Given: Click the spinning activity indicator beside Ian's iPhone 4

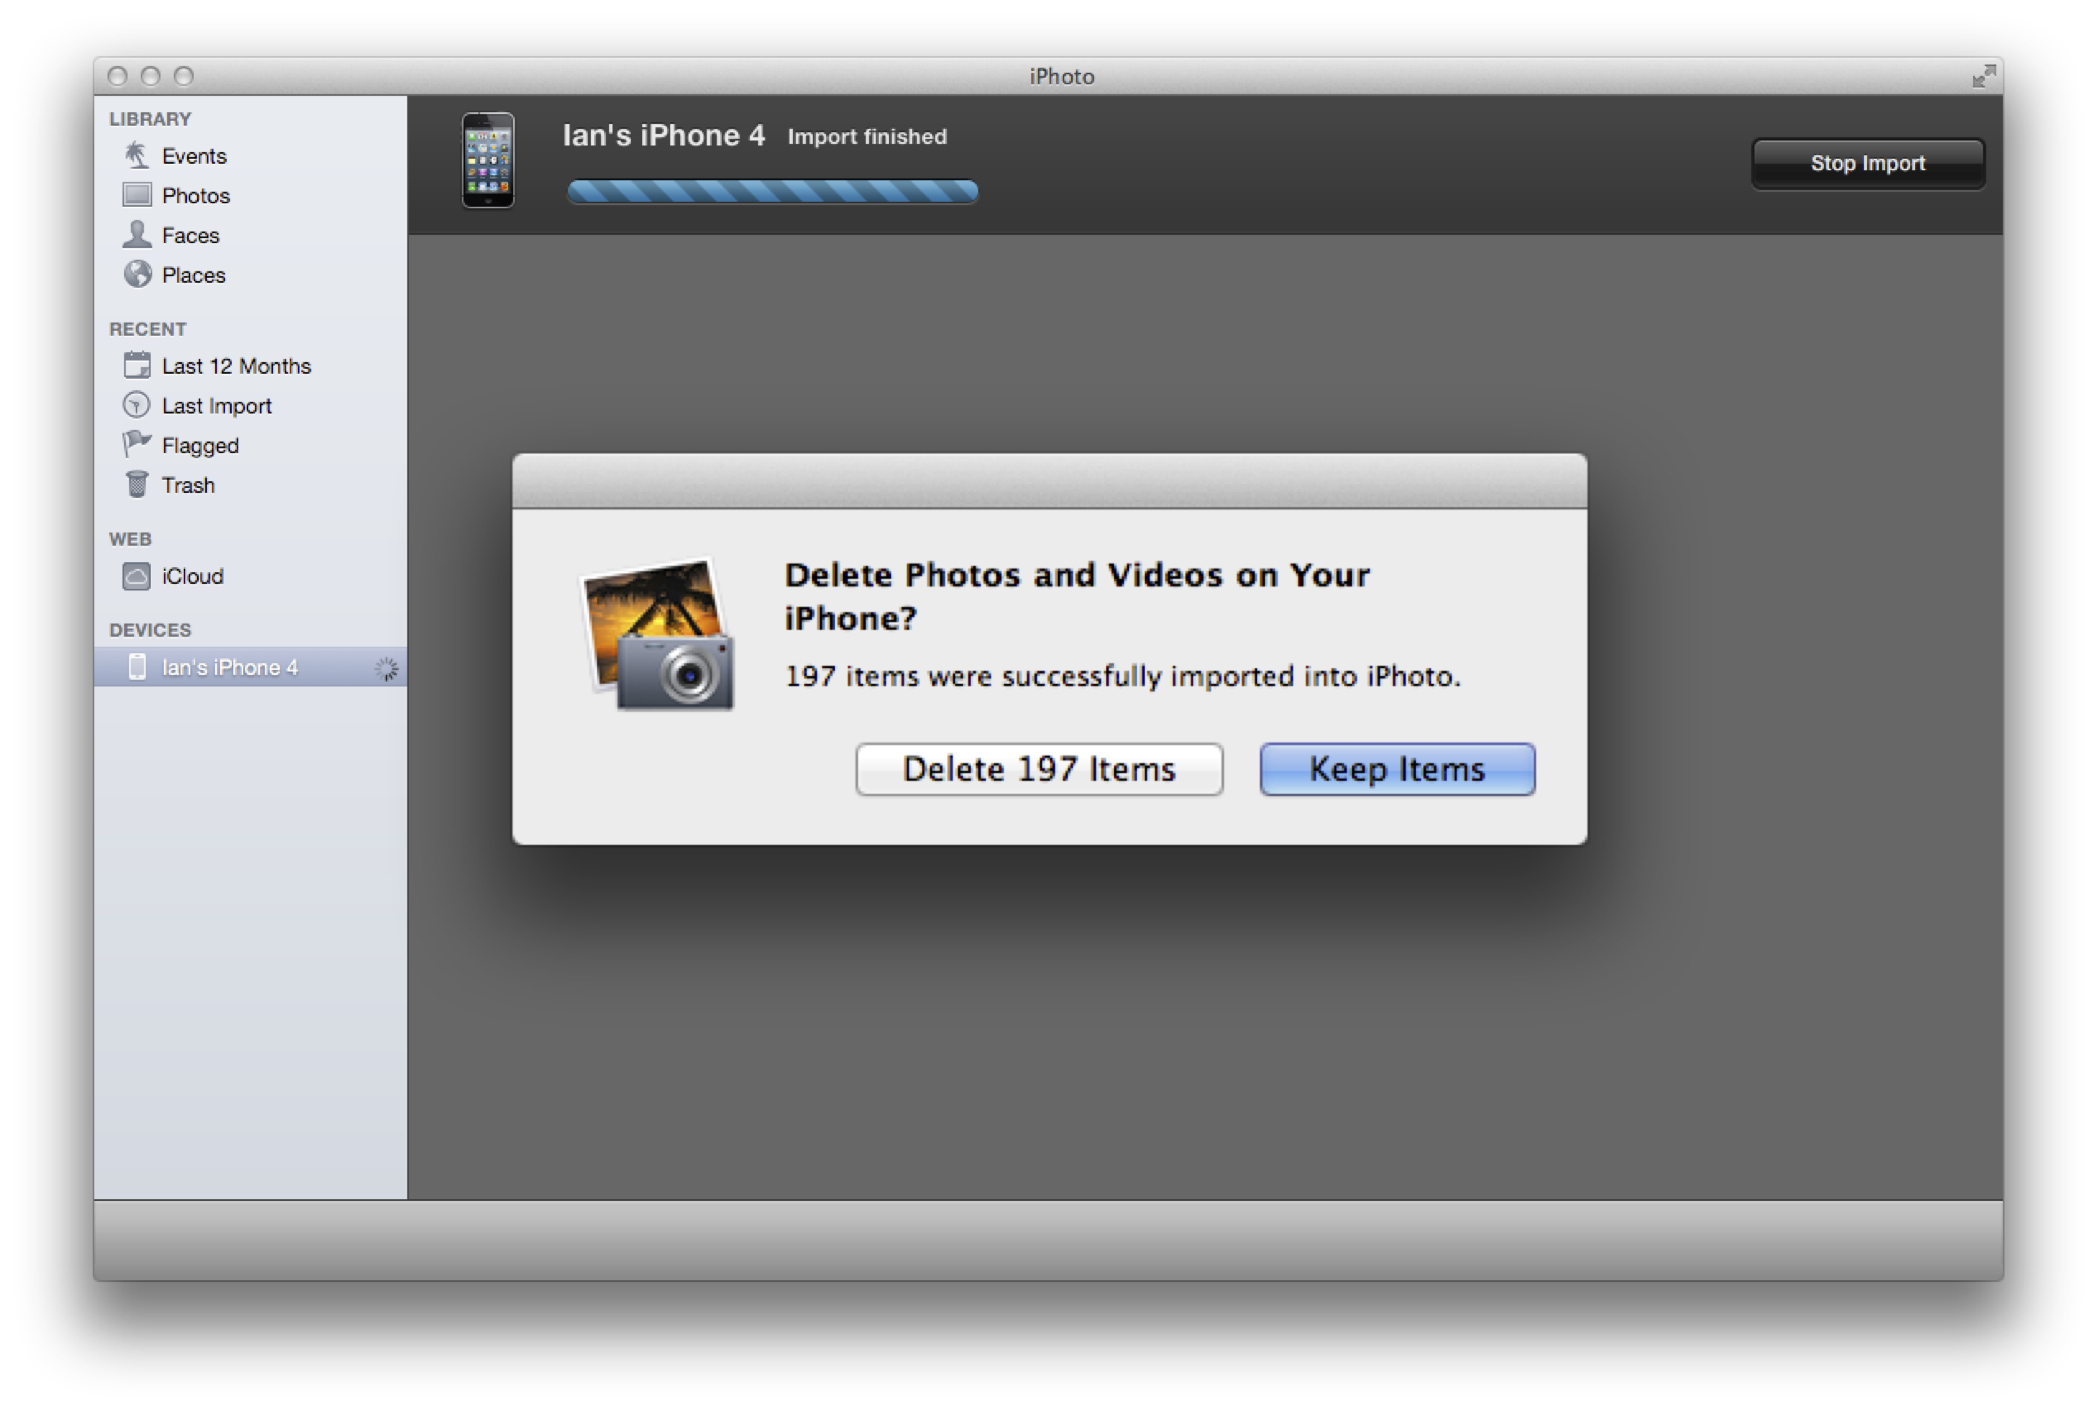Looking at the screenshot, I should (x=386, y=669).
